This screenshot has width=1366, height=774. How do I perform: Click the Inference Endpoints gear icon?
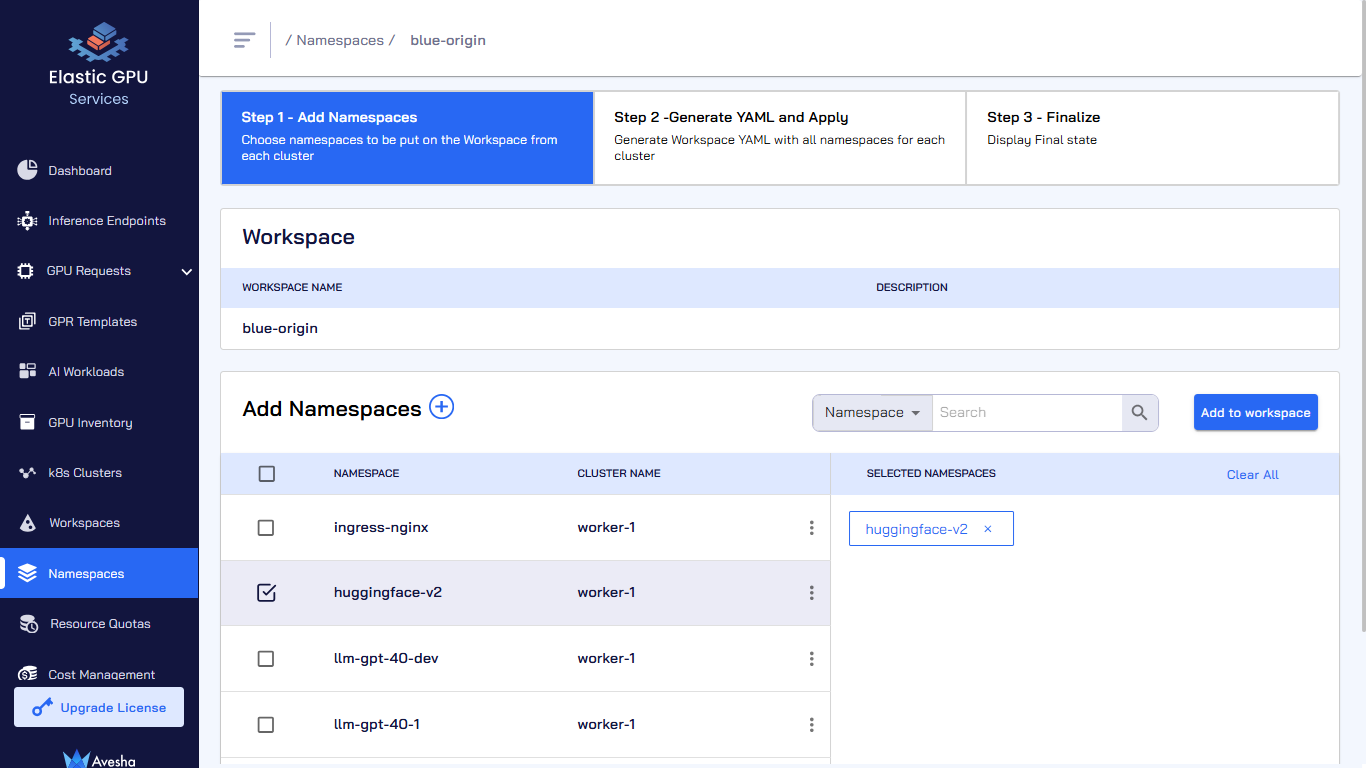click(27, 221)
